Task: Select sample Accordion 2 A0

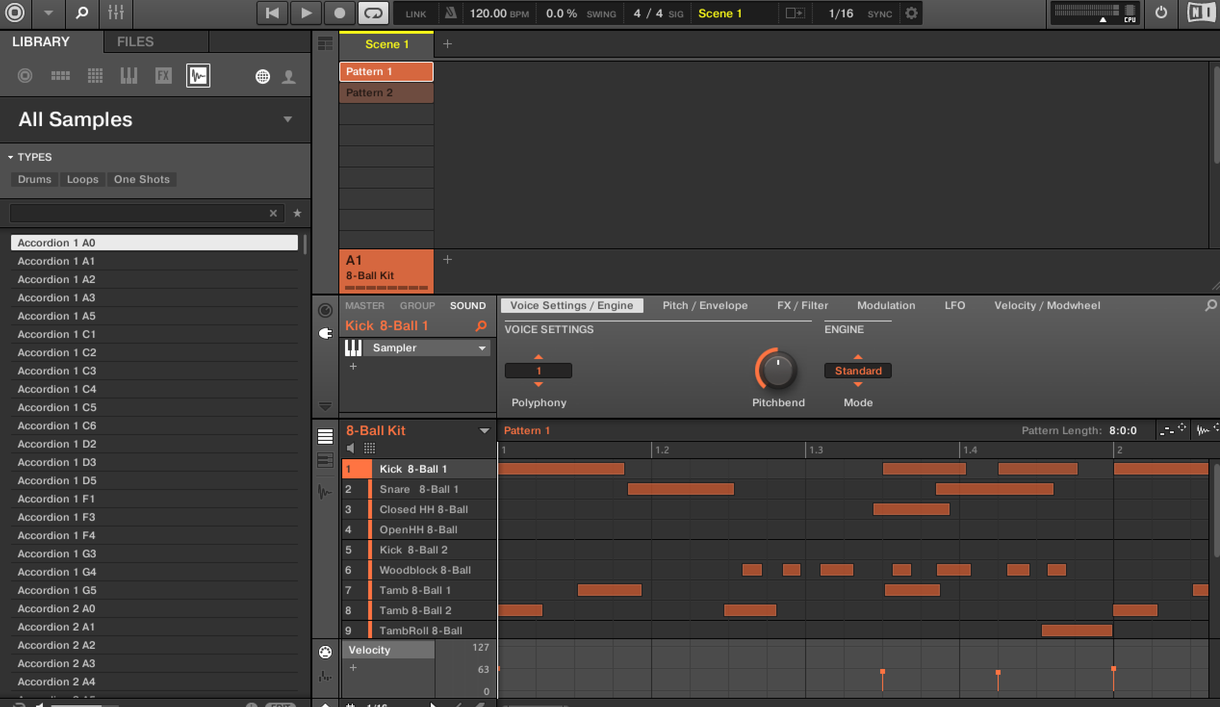Action: coord(154,609)
